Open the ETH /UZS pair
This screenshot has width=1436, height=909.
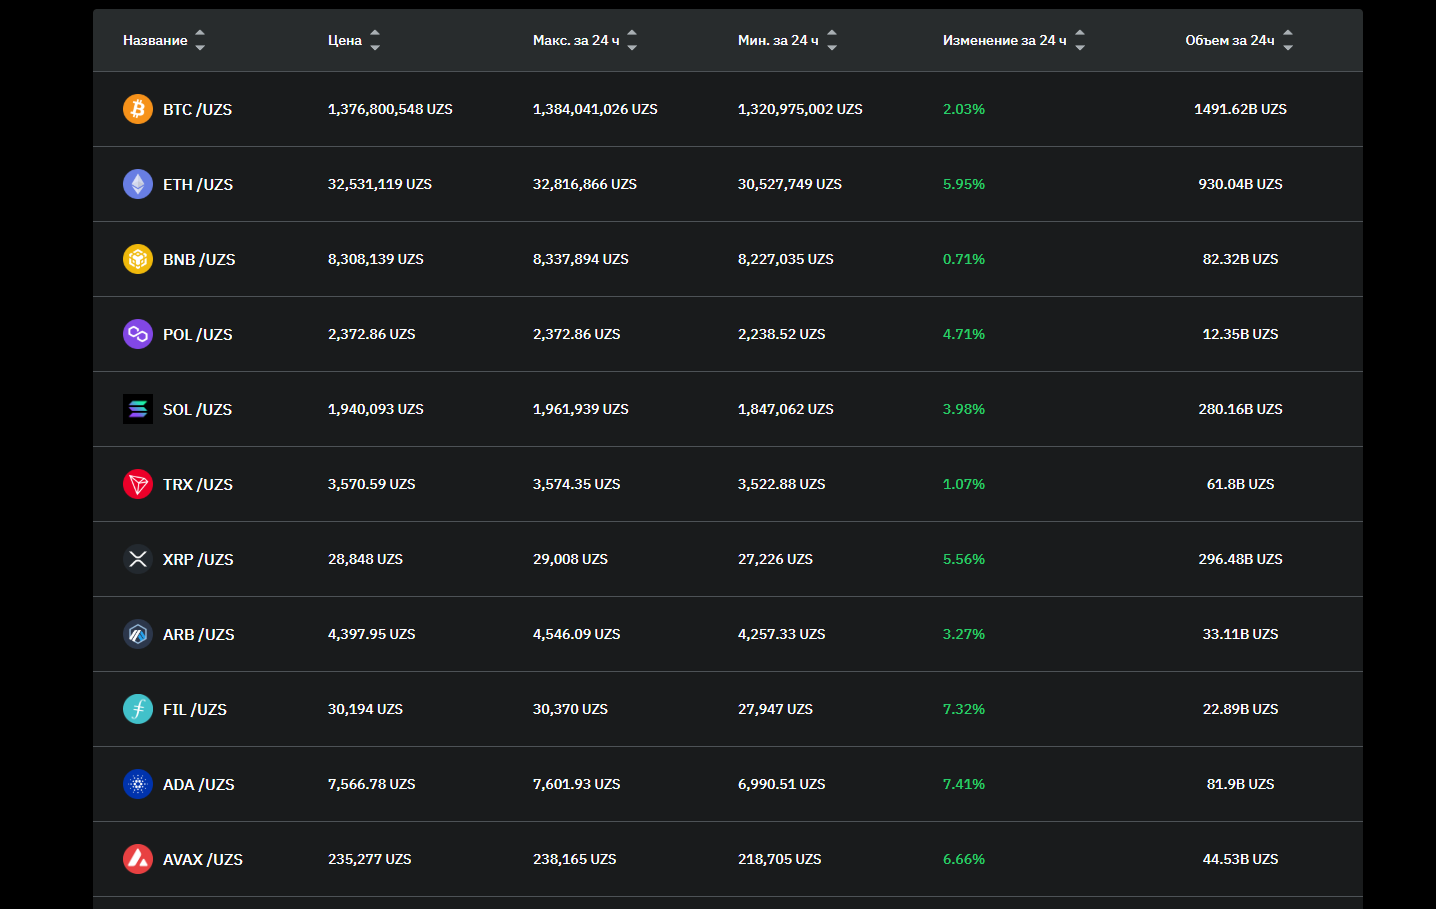[x=198, y=184]
